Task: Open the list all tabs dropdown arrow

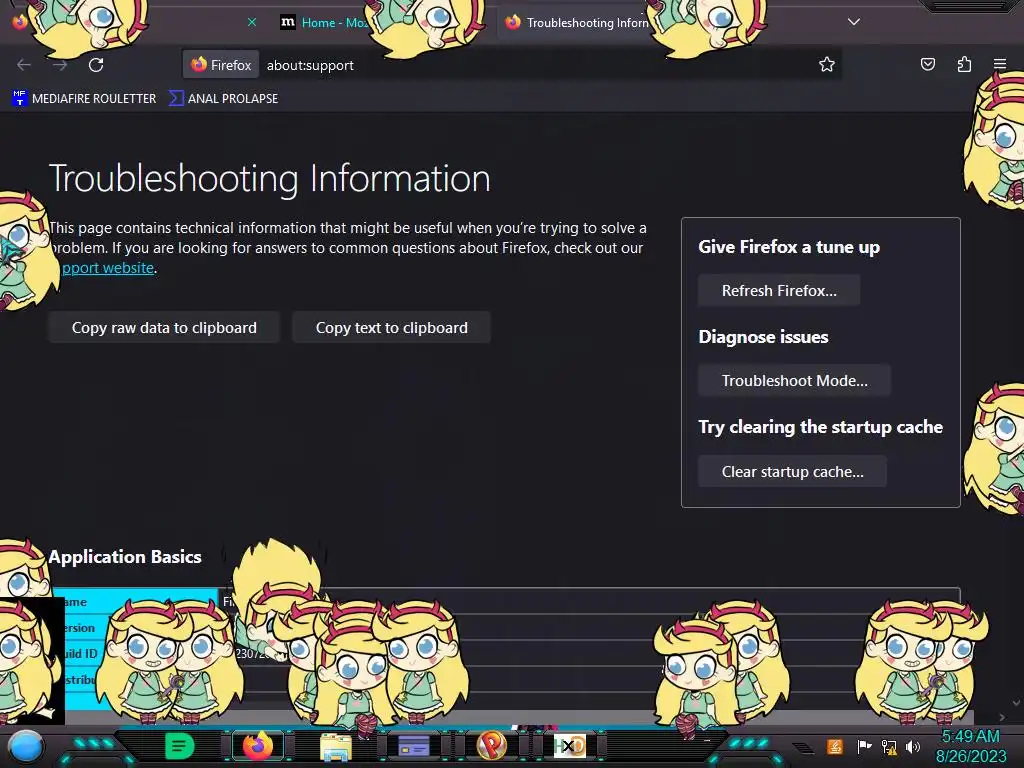Action: [854, 22]
